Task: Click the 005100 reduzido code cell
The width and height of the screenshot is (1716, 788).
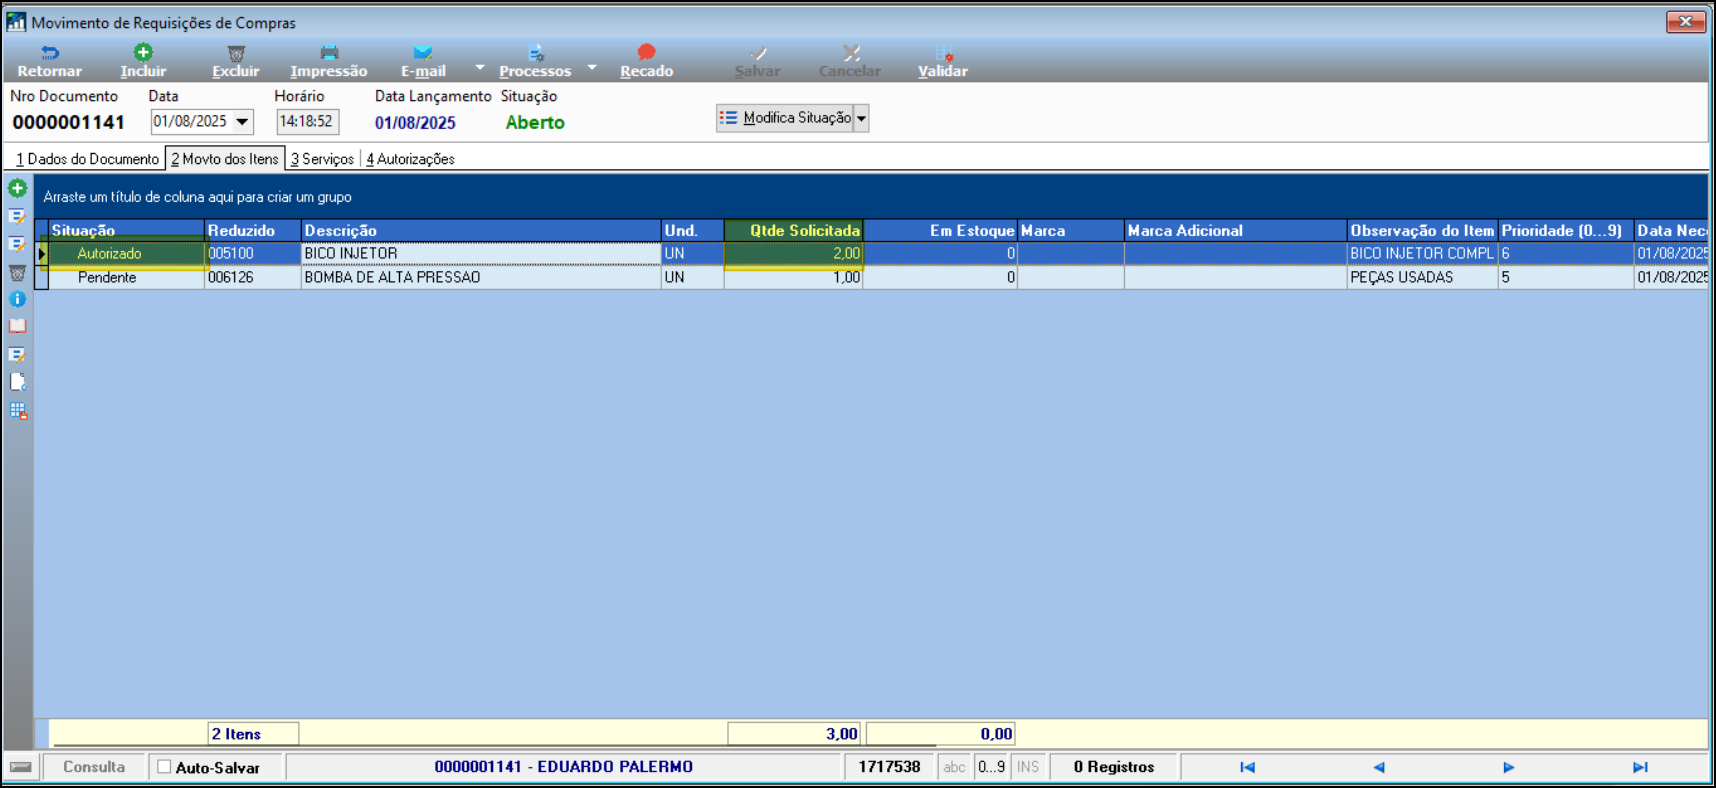Action: (253, 254)
